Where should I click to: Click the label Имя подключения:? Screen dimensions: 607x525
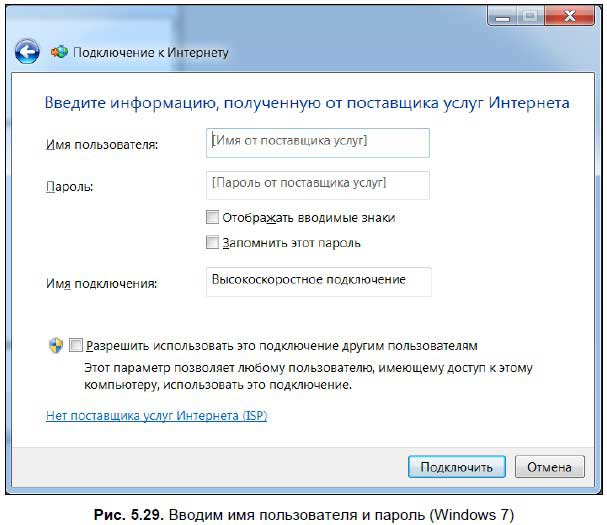[x=101, y=283]
